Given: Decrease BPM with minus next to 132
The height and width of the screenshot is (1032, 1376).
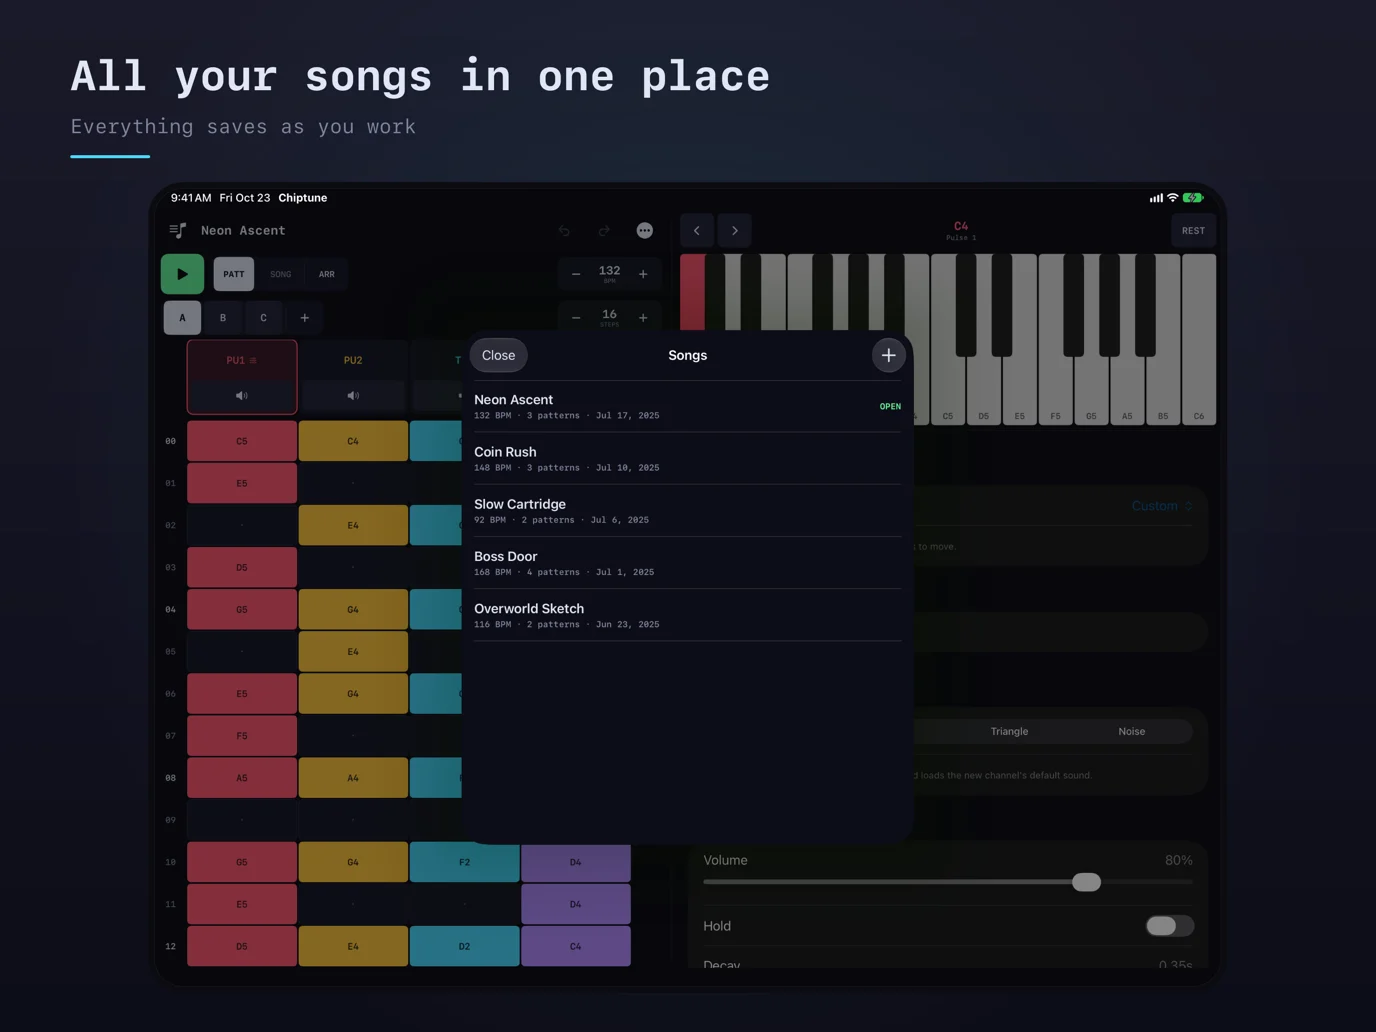Looking at the screenshot, I should pyautogui.click(x=576, y=274).
